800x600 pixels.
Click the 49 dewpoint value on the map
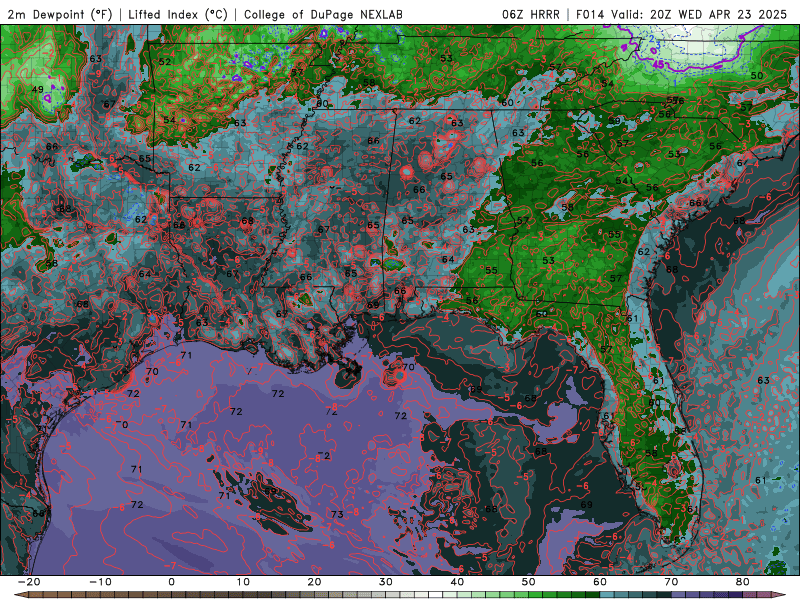point(37,89)
